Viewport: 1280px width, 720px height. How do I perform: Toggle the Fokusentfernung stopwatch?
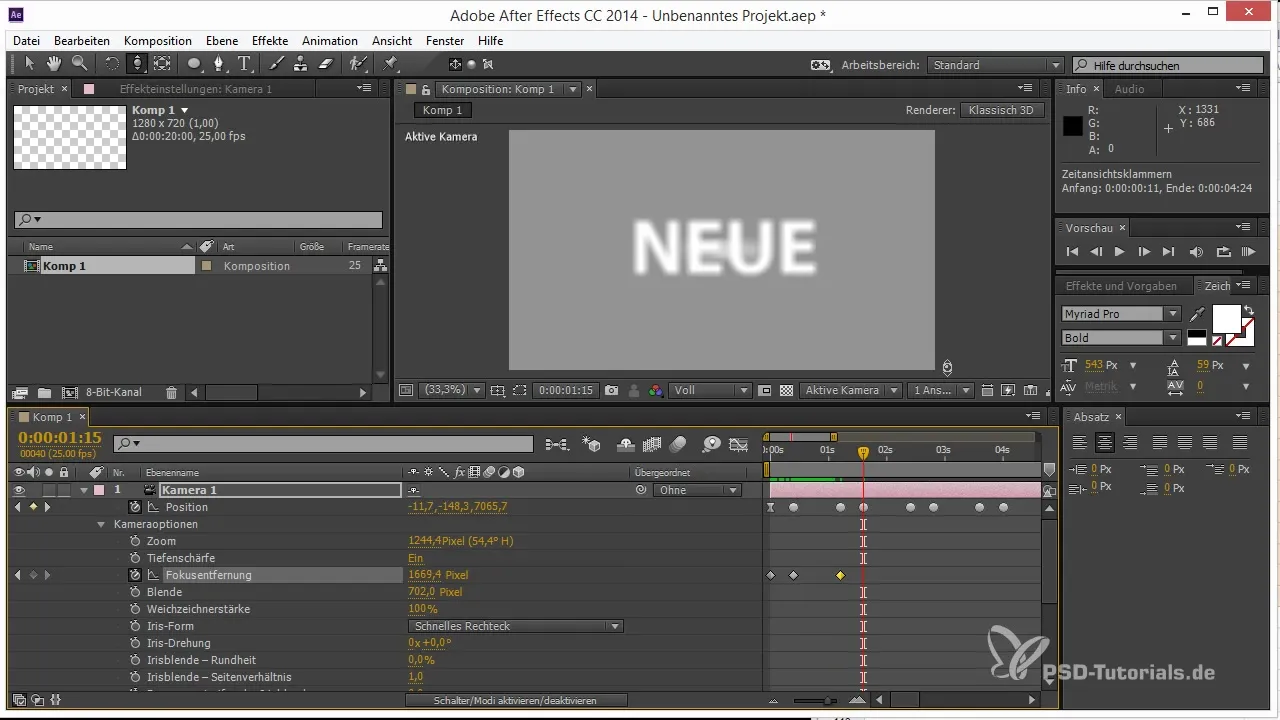(135, 575)
